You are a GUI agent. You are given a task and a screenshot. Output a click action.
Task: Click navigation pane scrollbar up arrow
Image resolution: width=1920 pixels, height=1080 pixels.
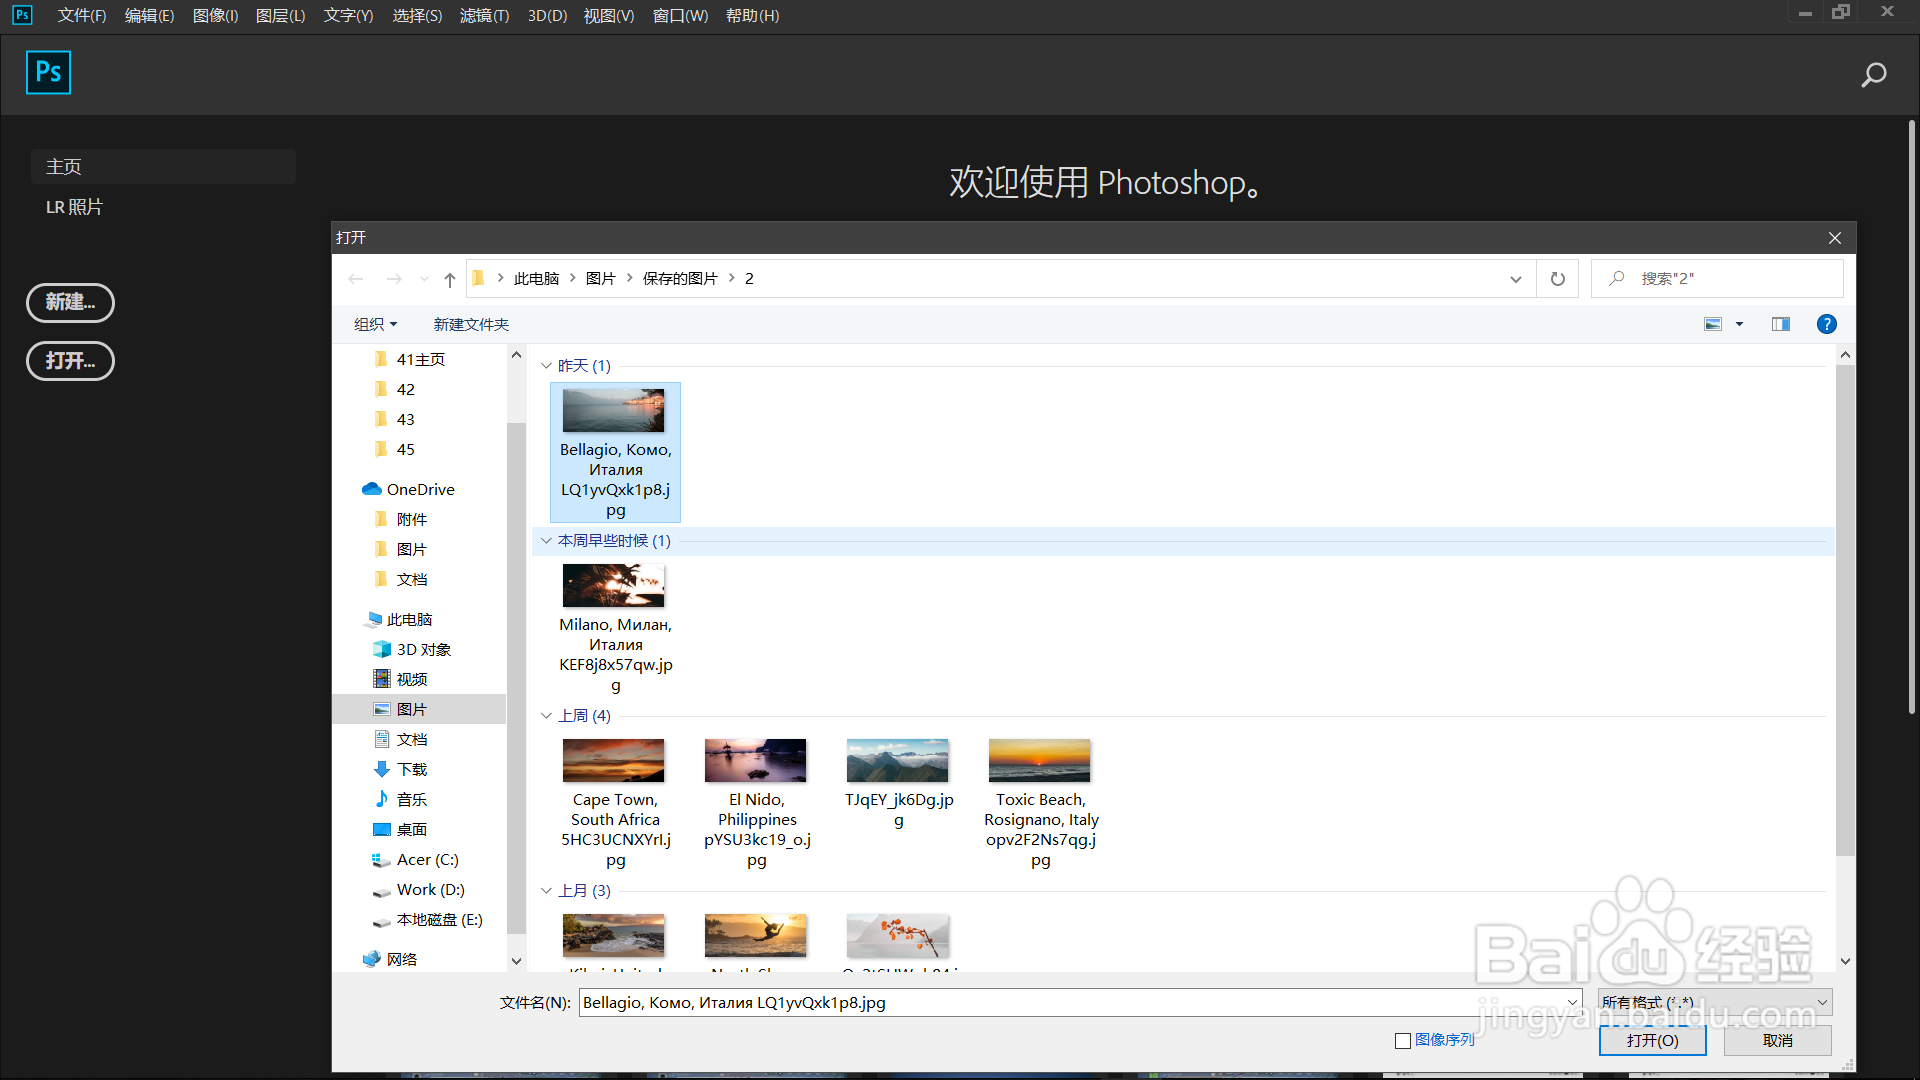pos(516,355)
